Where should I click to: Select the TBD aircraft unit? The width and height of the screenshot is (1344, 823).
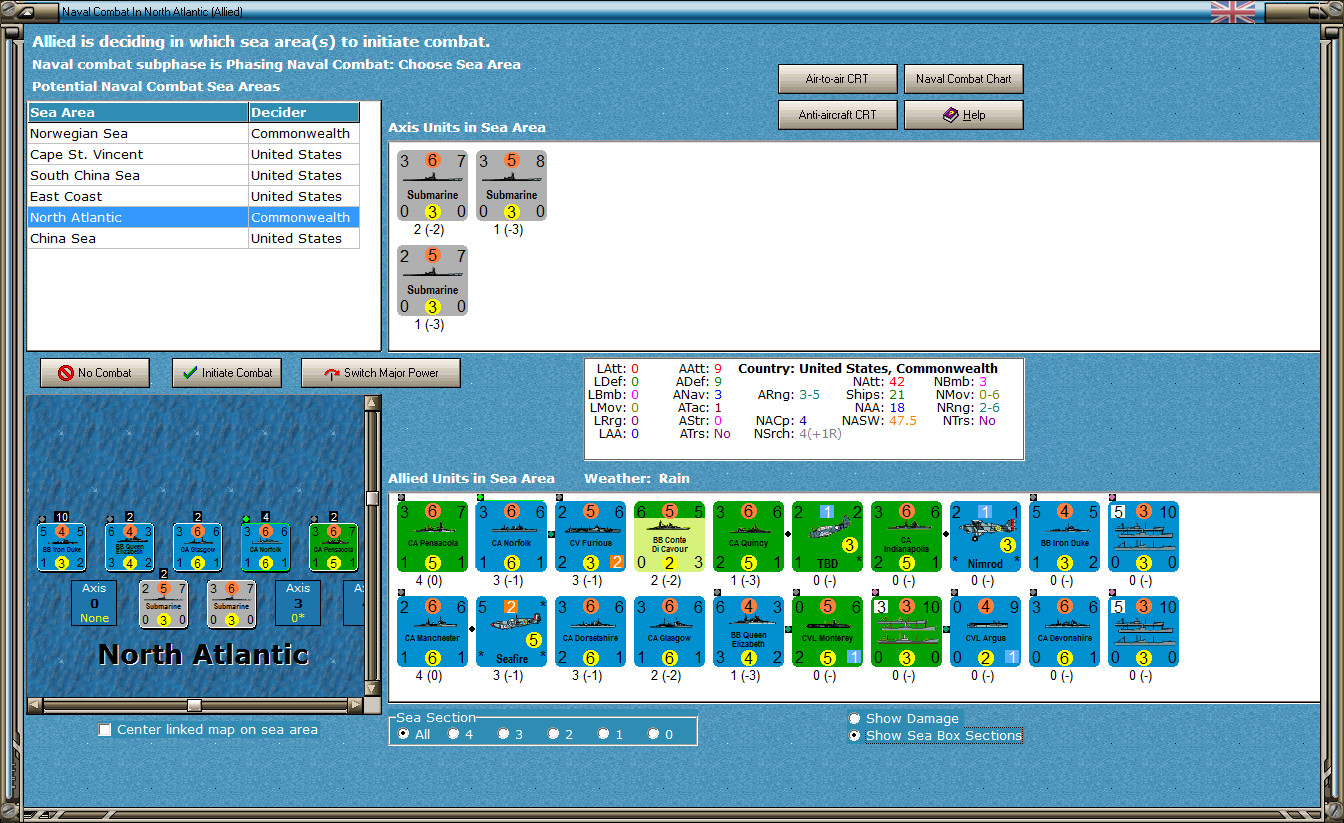(827, 536)
